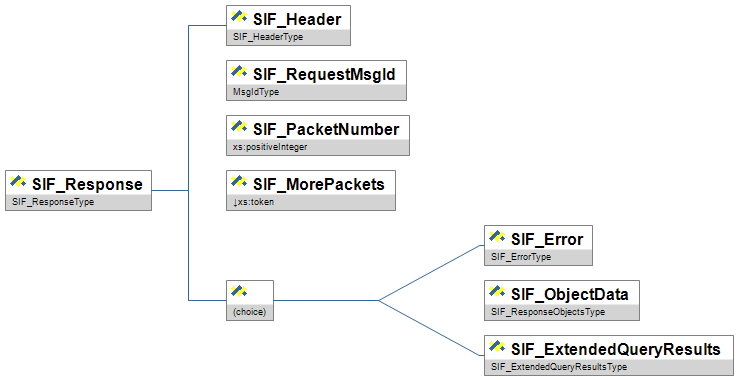This screenshot has width=738, height=380.
Task: Select the SIF_ExtendedQueryResultsType label
Action: pyautogui.click(x=559, y=367)
